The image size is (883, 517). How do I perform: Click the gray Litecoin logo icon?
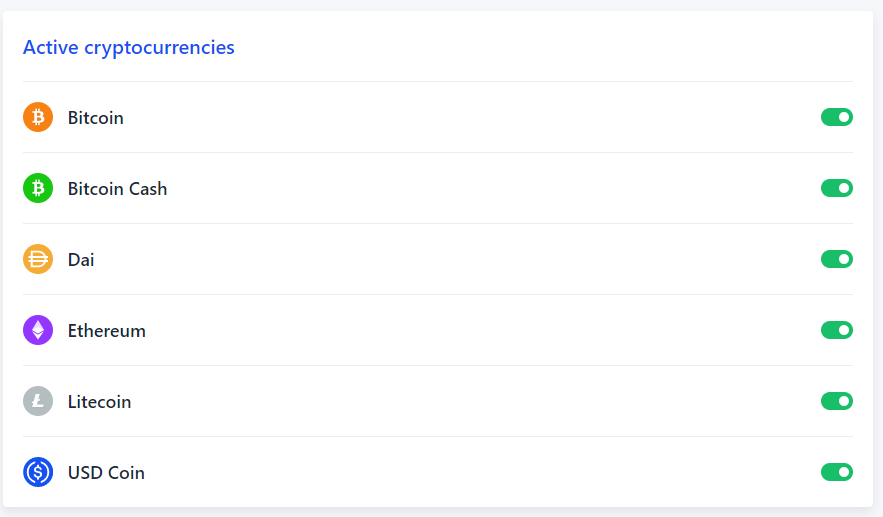pos(38,401)
